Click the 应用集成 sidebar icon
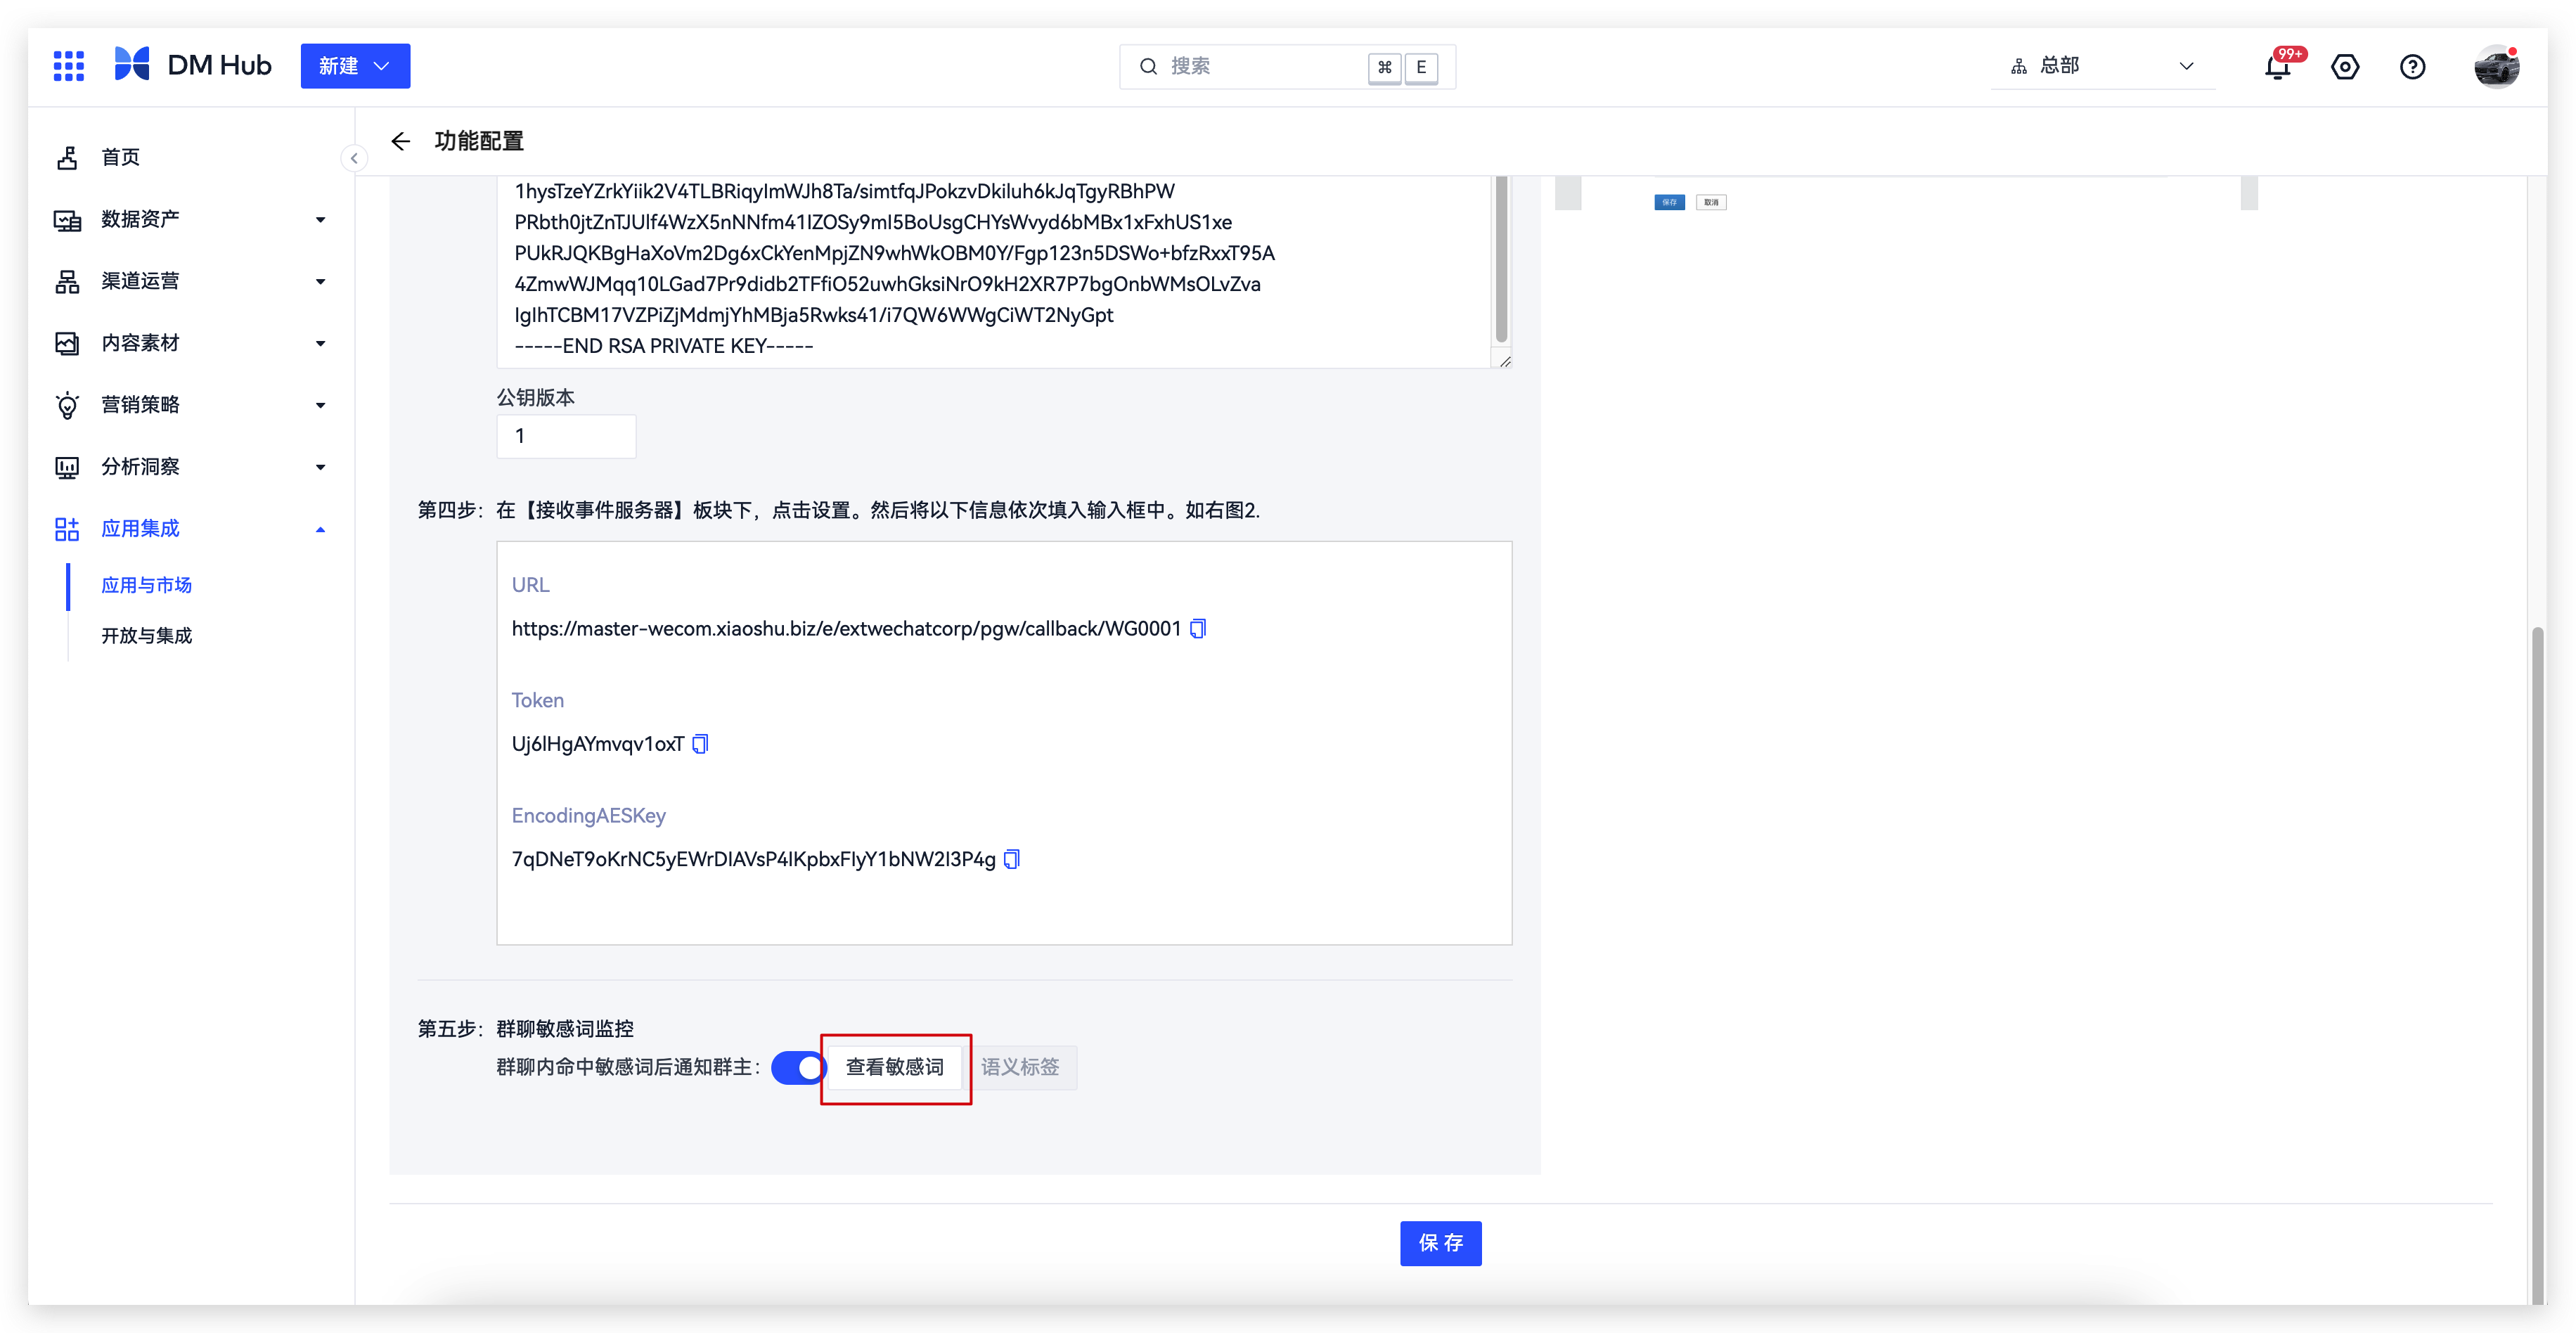 [x=67, y=529]
